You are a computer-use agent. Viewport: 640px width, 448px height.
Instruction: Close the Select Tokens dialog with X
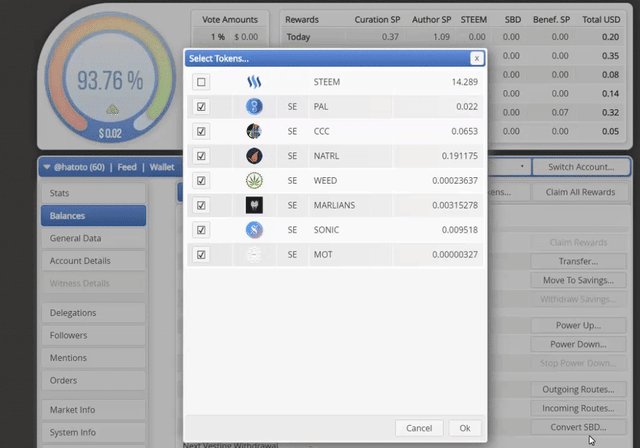[476, 59]
